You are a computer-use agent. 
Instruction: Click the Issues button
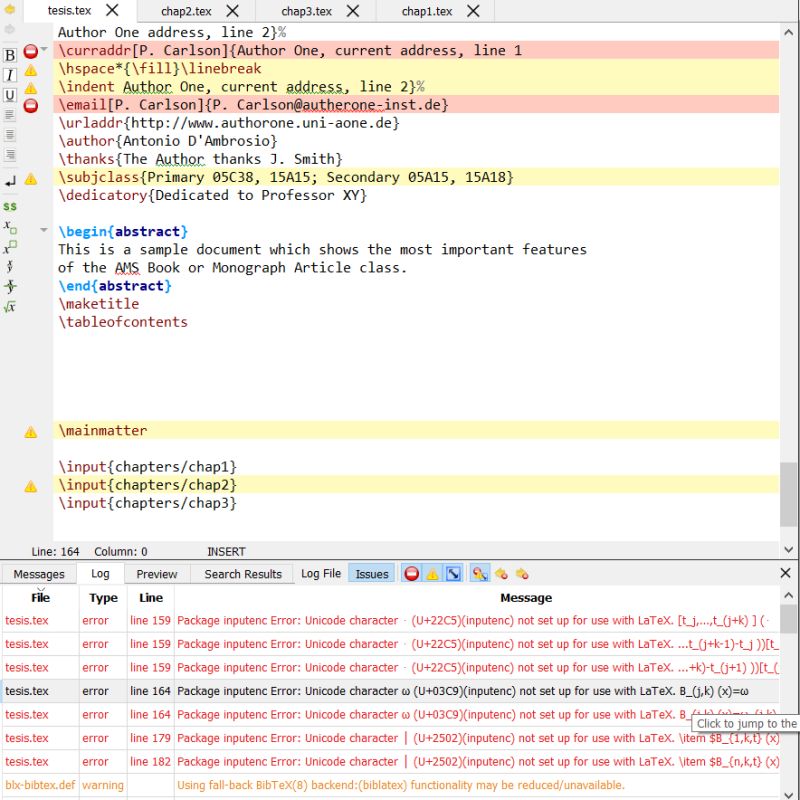tap(371, 573)
